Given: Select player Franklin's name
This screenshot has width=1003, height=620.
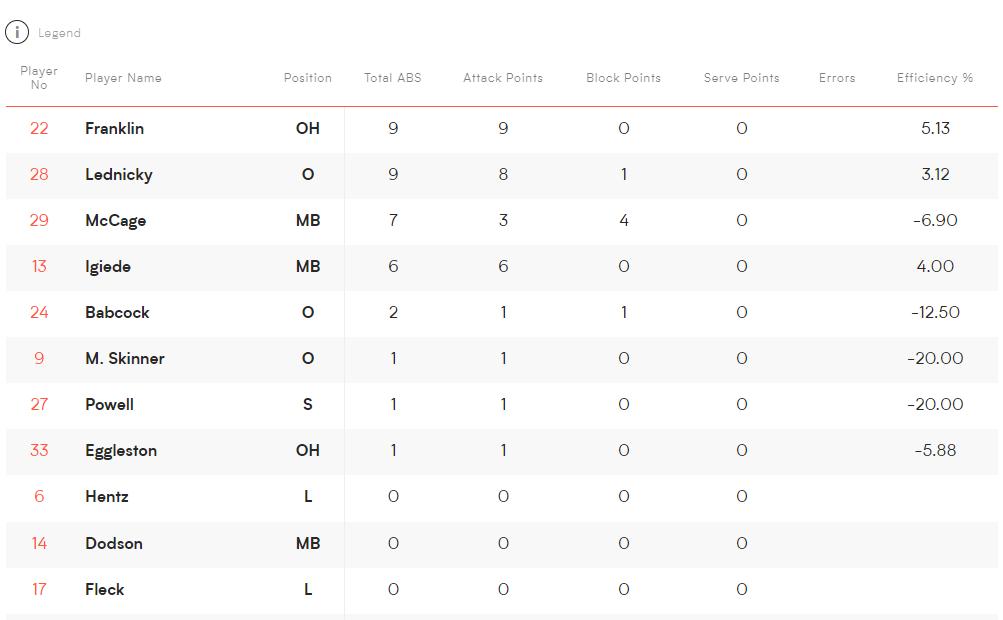Looking at the screenshot, I should pyautogui.click(x=115, y=129).
